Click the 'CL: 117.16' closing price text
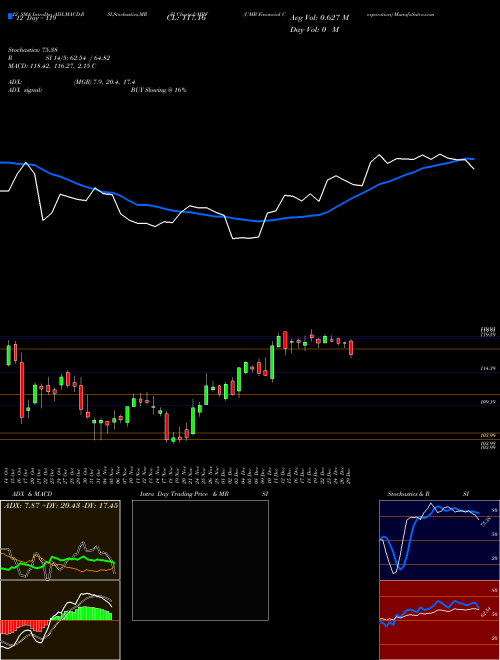This screenshot has height=660, width=500. (186, 19)
